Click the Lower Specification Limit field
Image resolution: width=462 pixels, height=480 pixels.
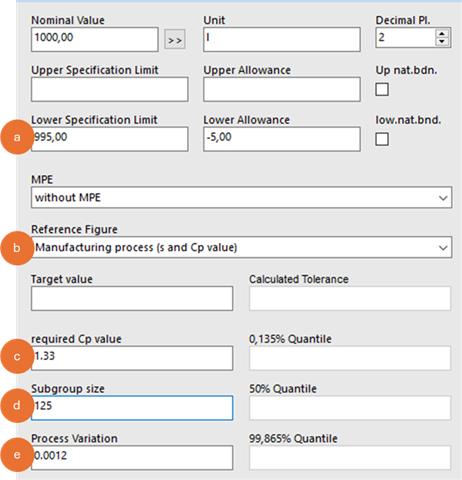pos(110,139)
